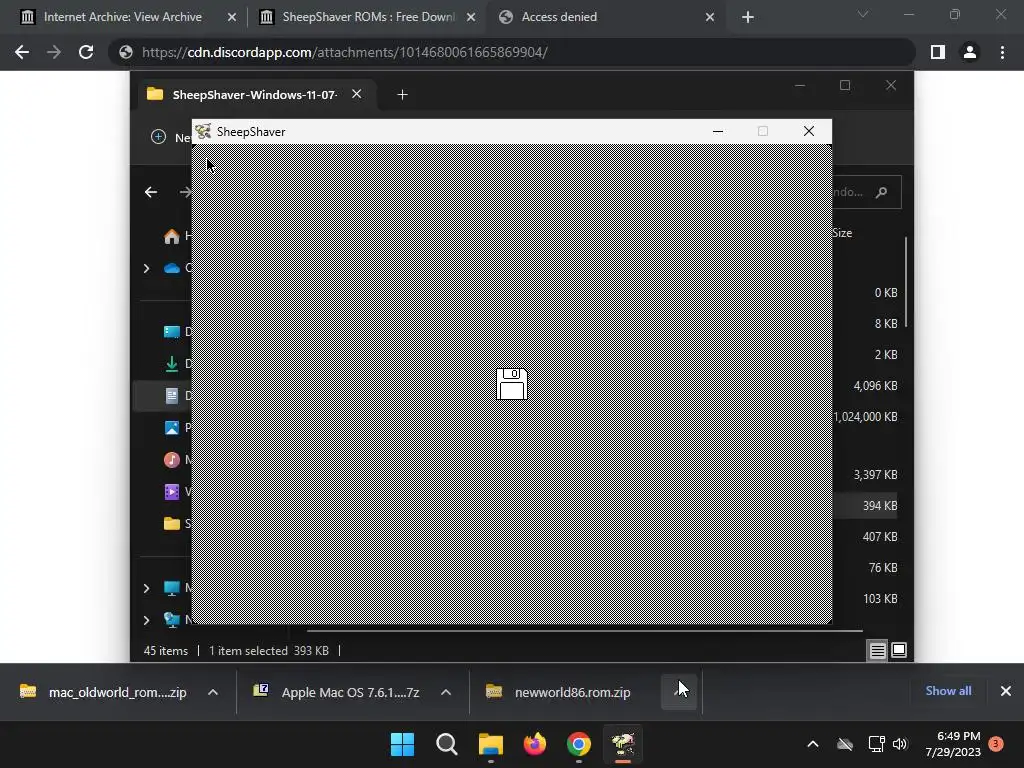
Task: Close Internet Archive: View Archive tab
Action: 232,17
